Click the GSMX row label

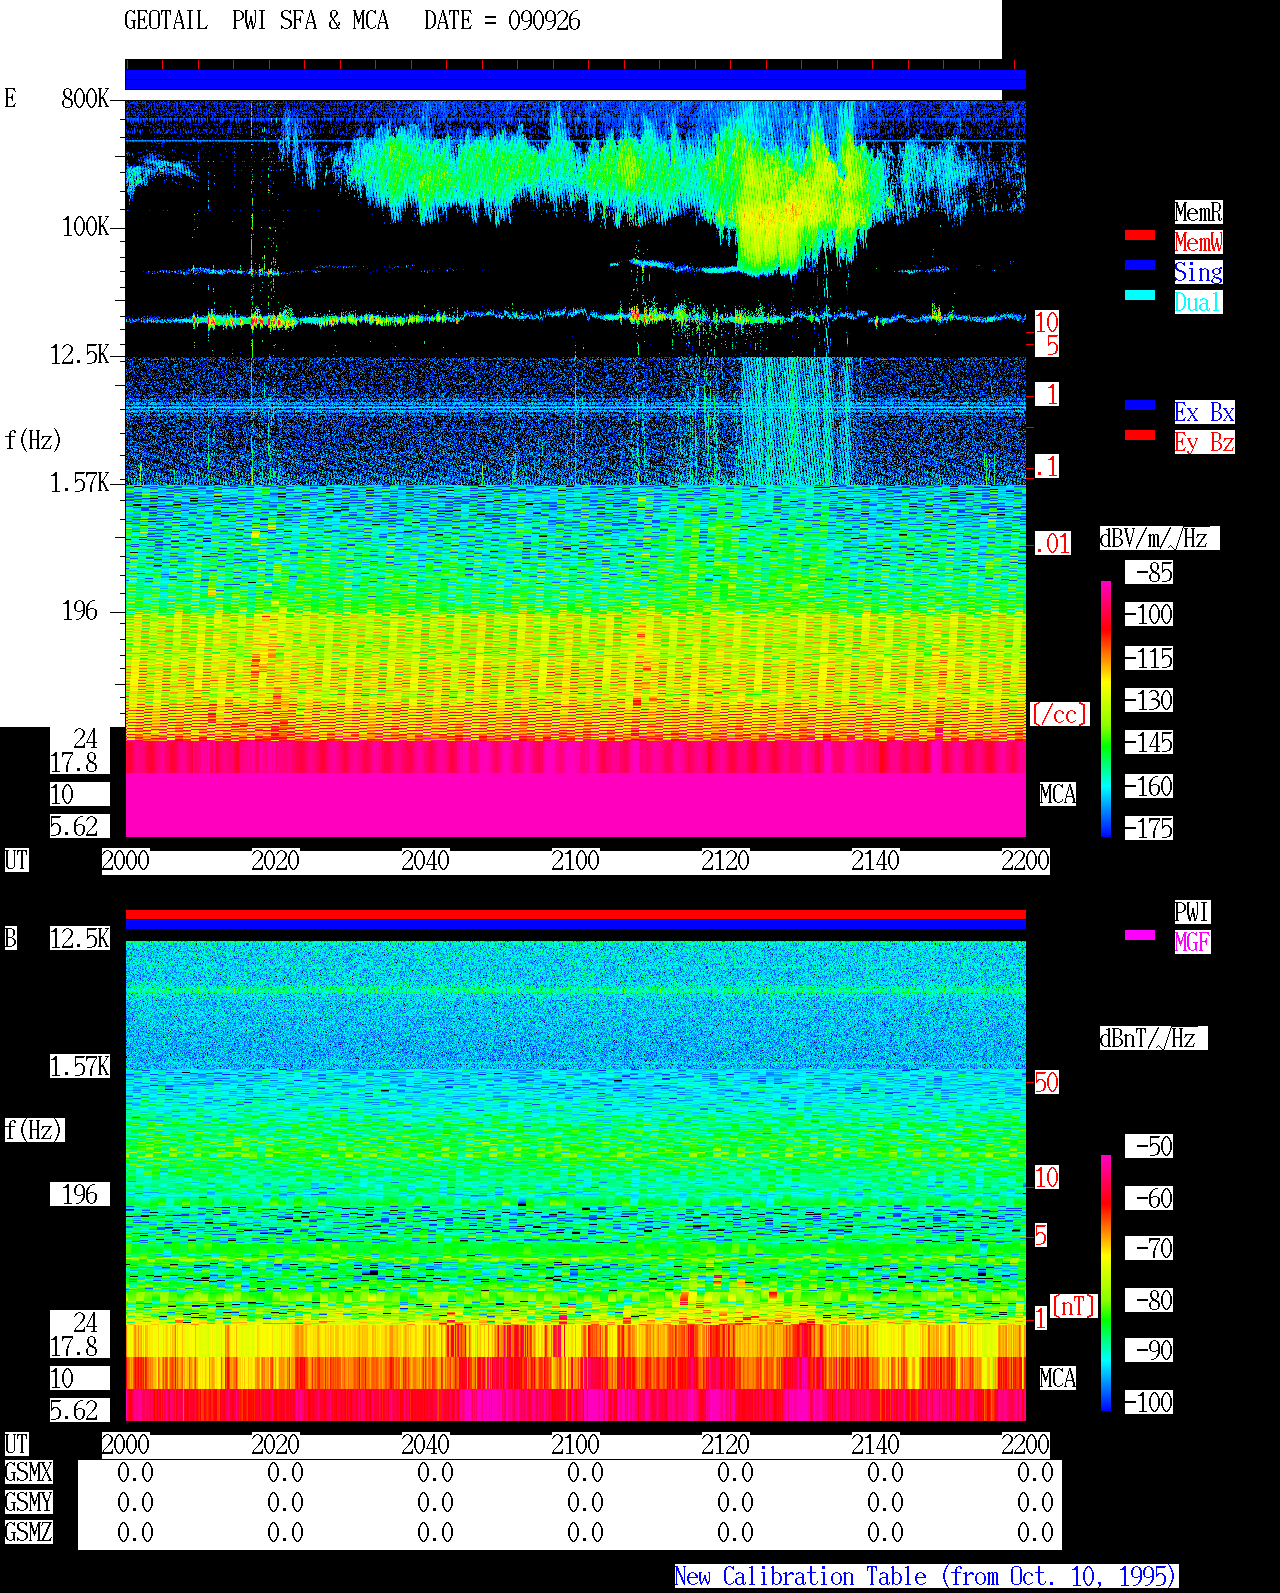pos(28,1472)
